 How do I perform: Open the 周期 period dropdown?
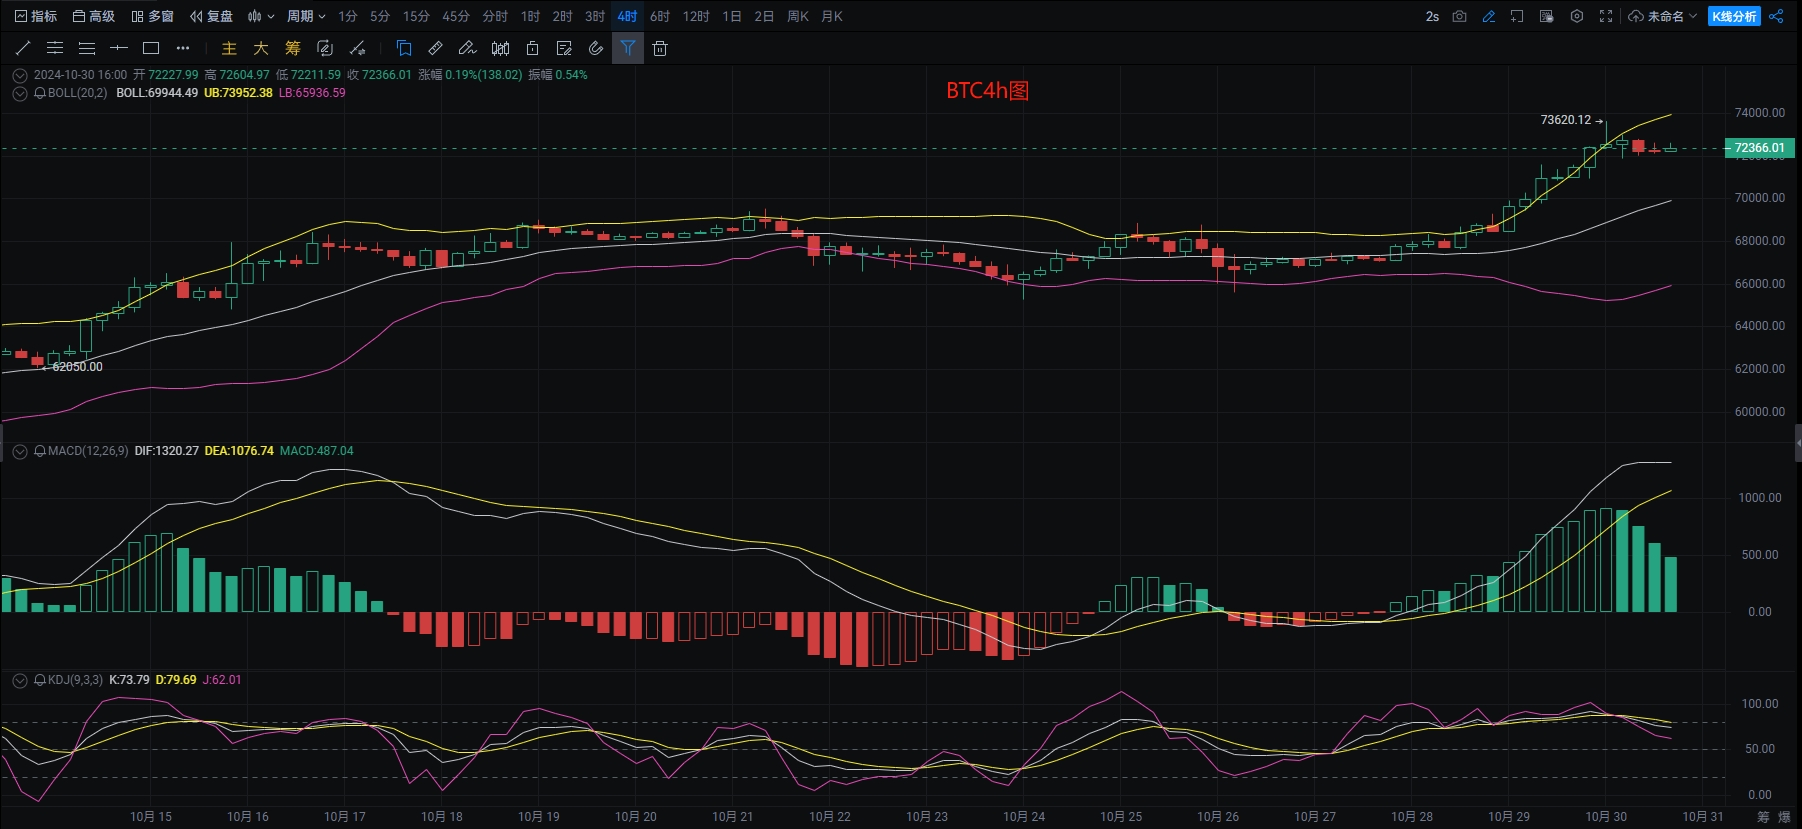point(306,16)
